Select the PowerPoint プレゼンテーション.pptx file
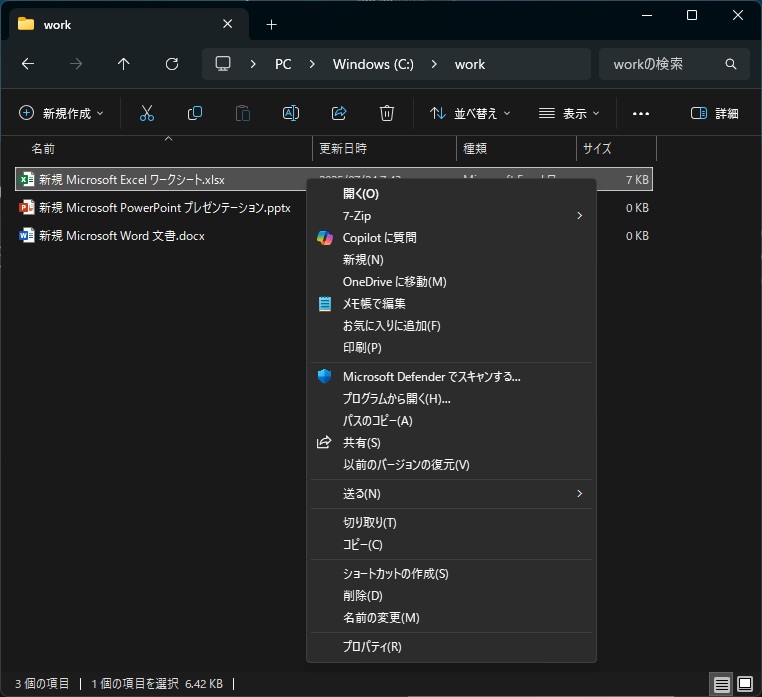 click(164, 208)
